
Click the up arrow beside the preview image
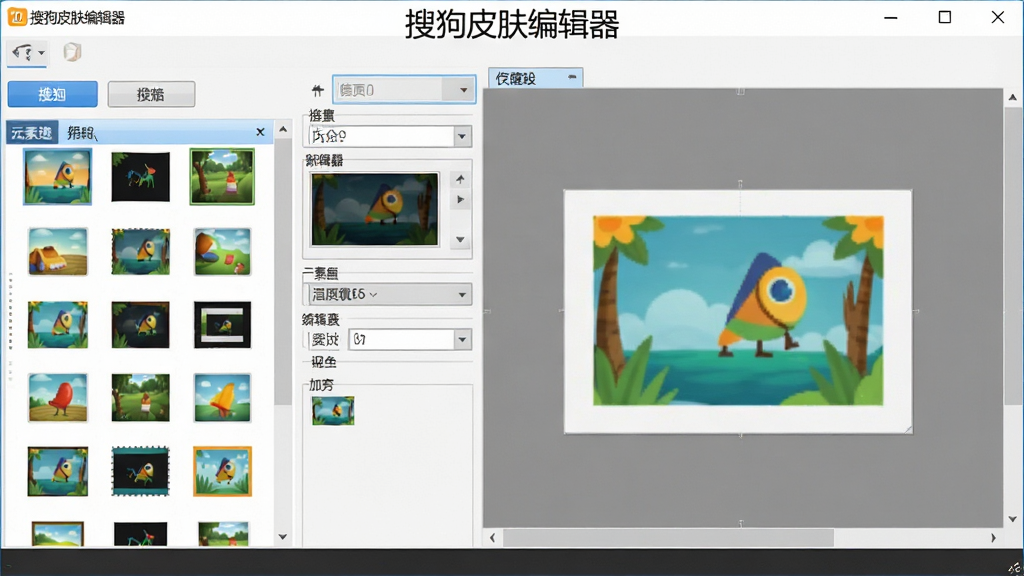[x=460, y=179]
